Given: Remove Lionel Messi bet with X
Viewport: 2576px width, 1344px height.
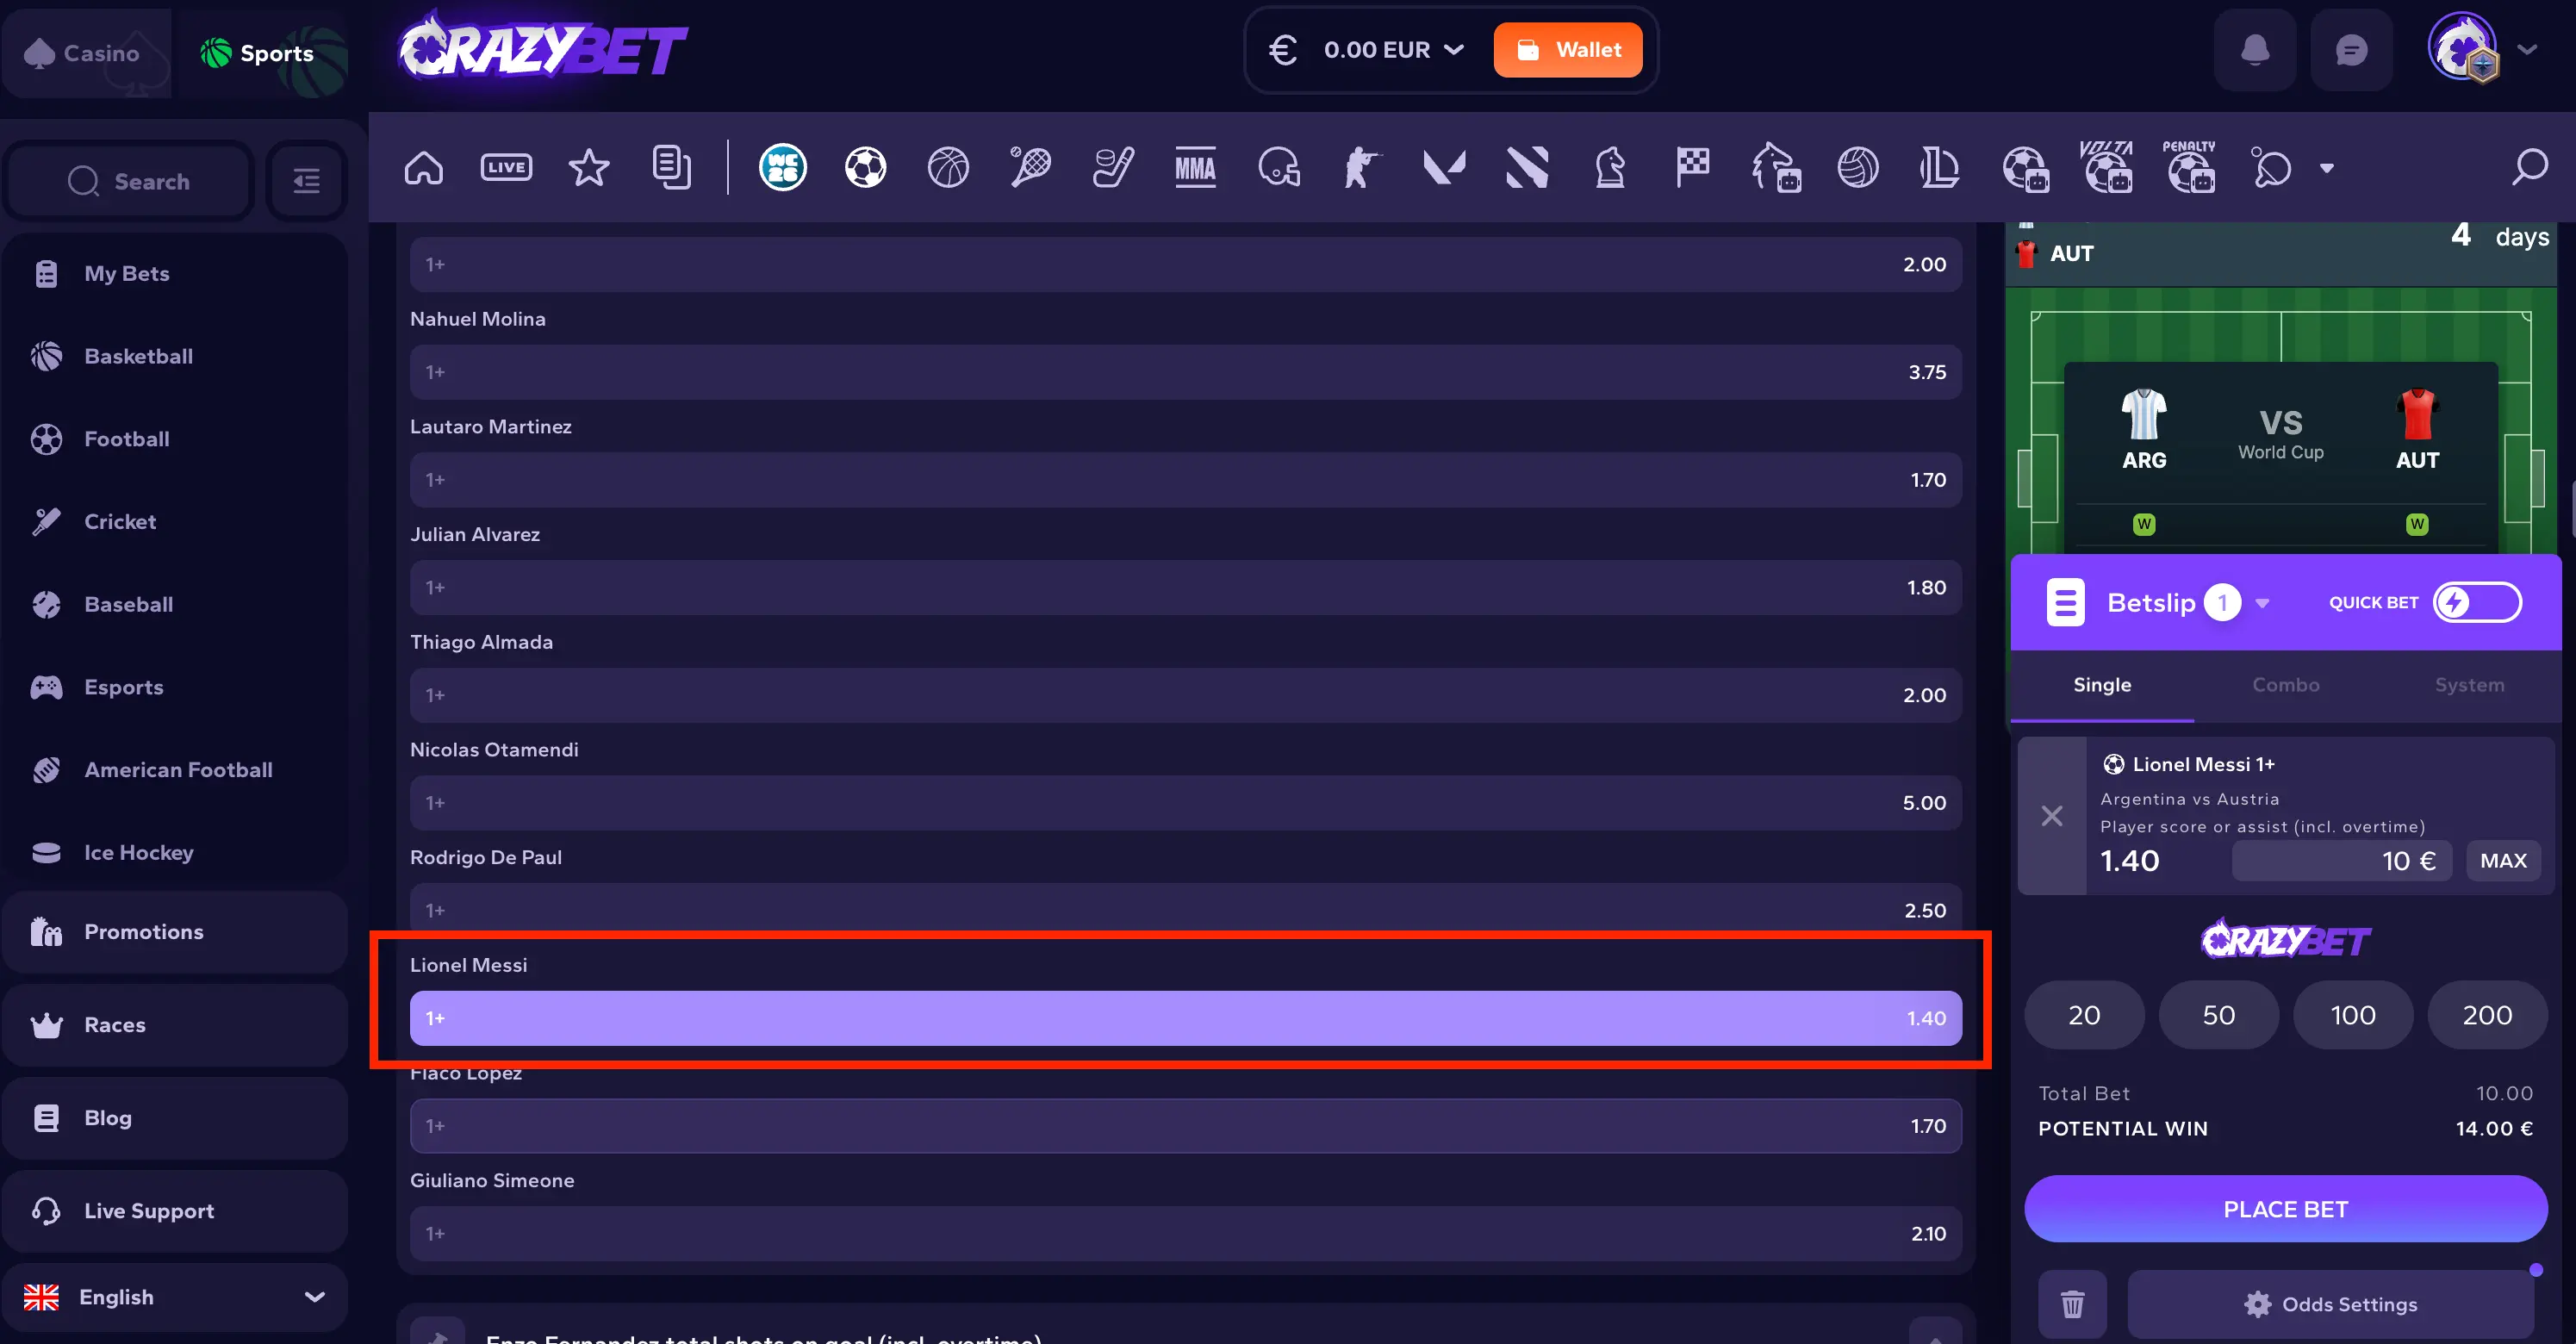Looking at the screenshot, I should click(x=2052, y=816).
